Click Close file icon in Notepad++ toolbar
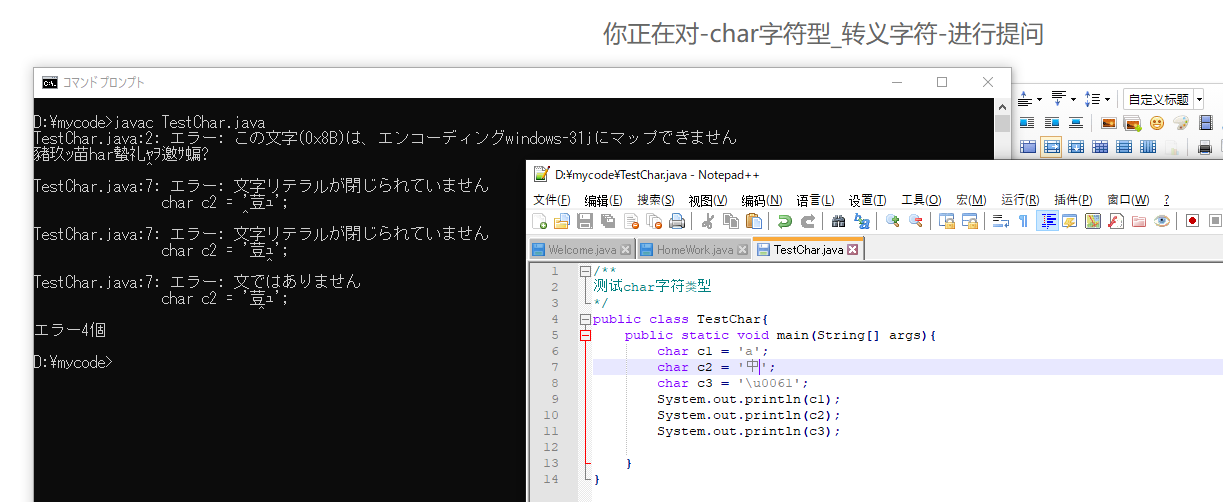The width and height of the screenshot is (1223, 502). tap(632, 221)
